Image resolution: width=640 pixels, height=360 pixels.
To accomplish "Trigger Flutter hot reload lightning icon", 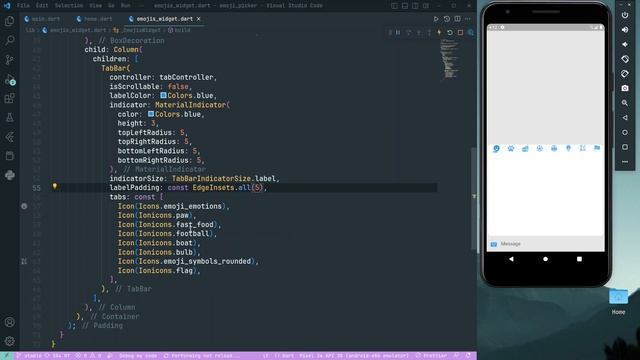I will click(x=439, y=32).
